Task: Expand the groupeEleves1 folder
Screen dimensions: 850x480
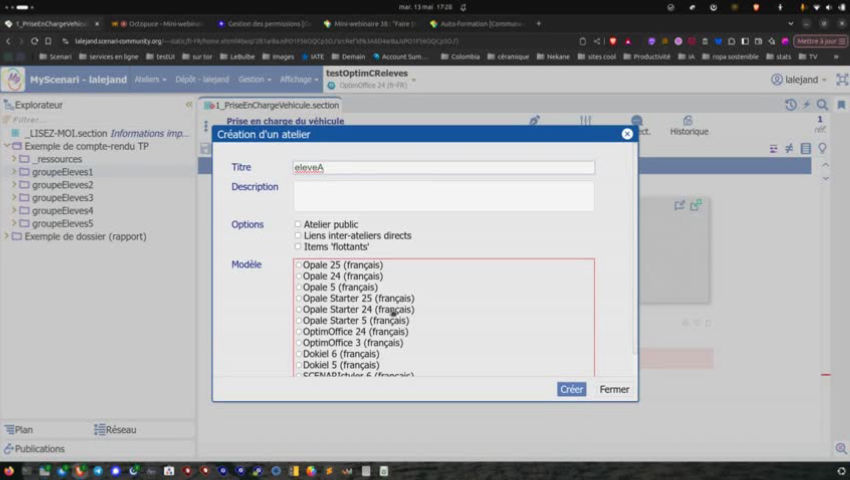Action: [x=14, y=171]
